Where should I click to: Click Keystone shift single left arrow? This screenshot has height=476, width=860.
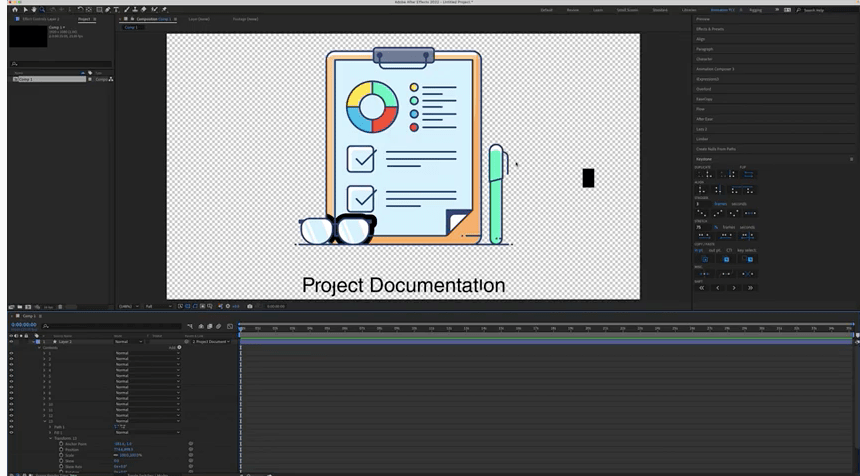pos(717,287)
